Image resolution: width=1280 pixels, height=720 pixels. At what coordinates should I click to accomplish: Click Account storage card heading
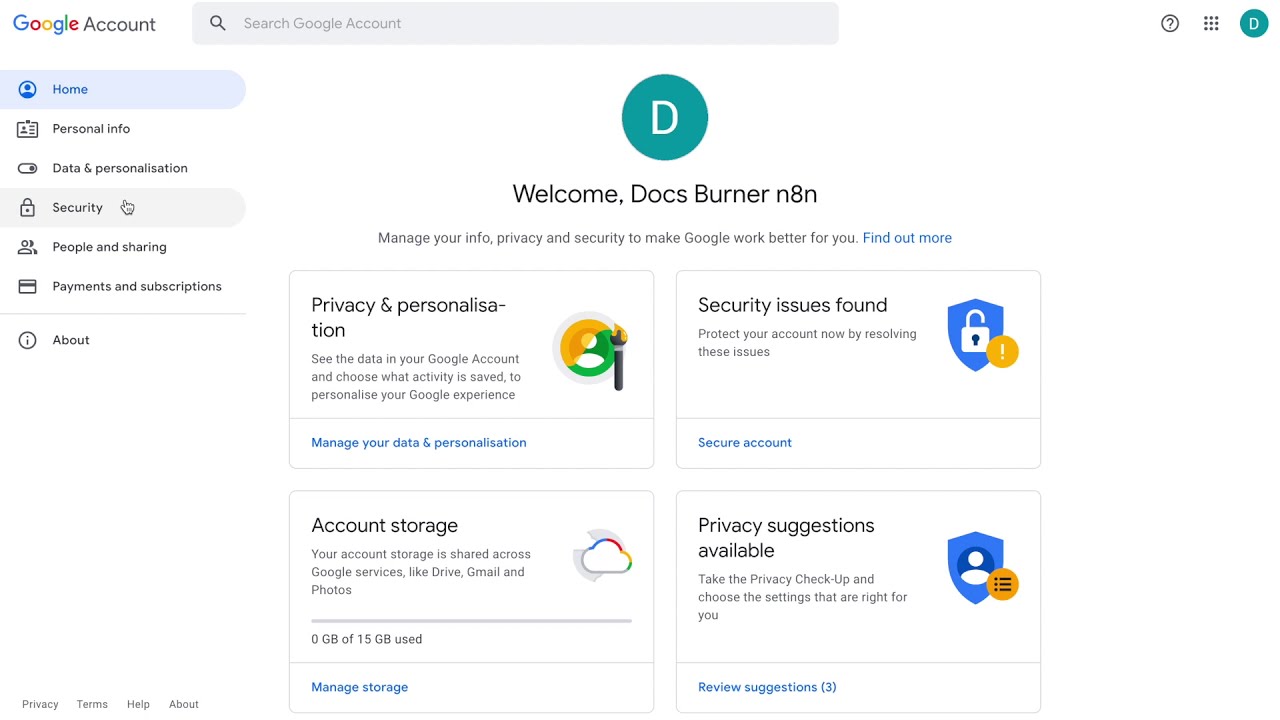point(384,525)
